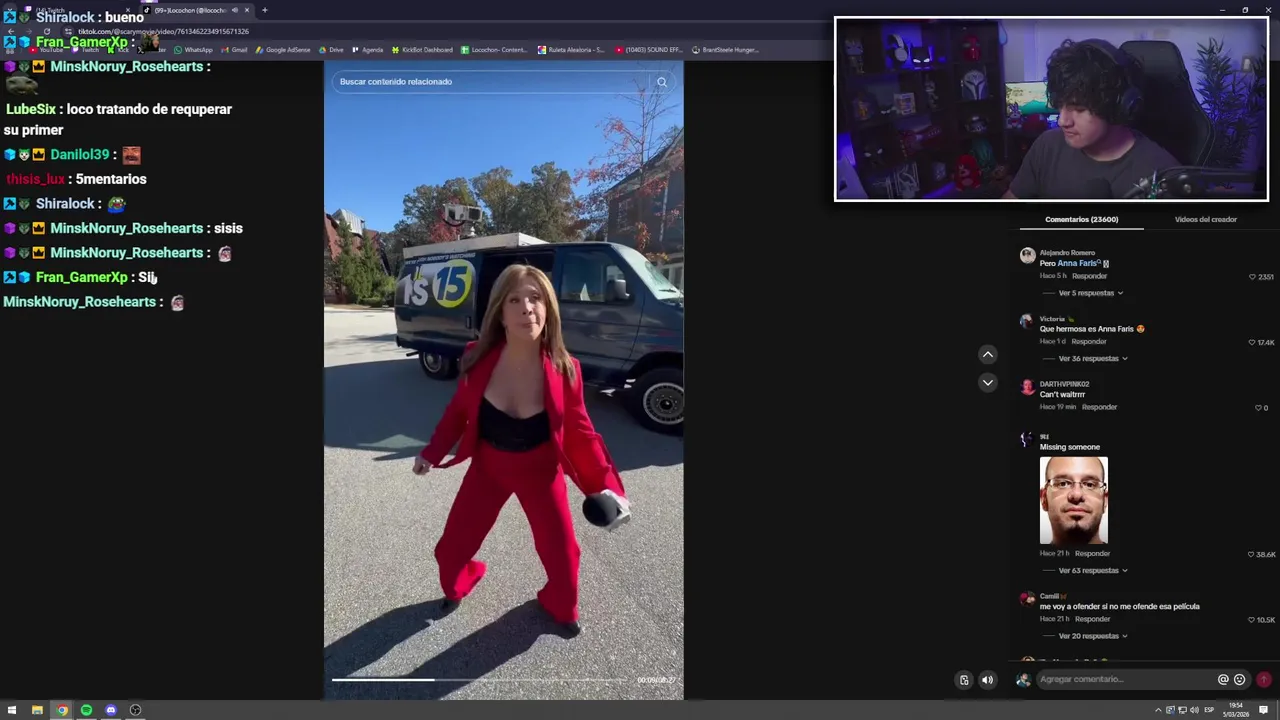Open the '(10403) SOUND EFF...' bookmark
The image size is (1280, 720).
point(649,50)
